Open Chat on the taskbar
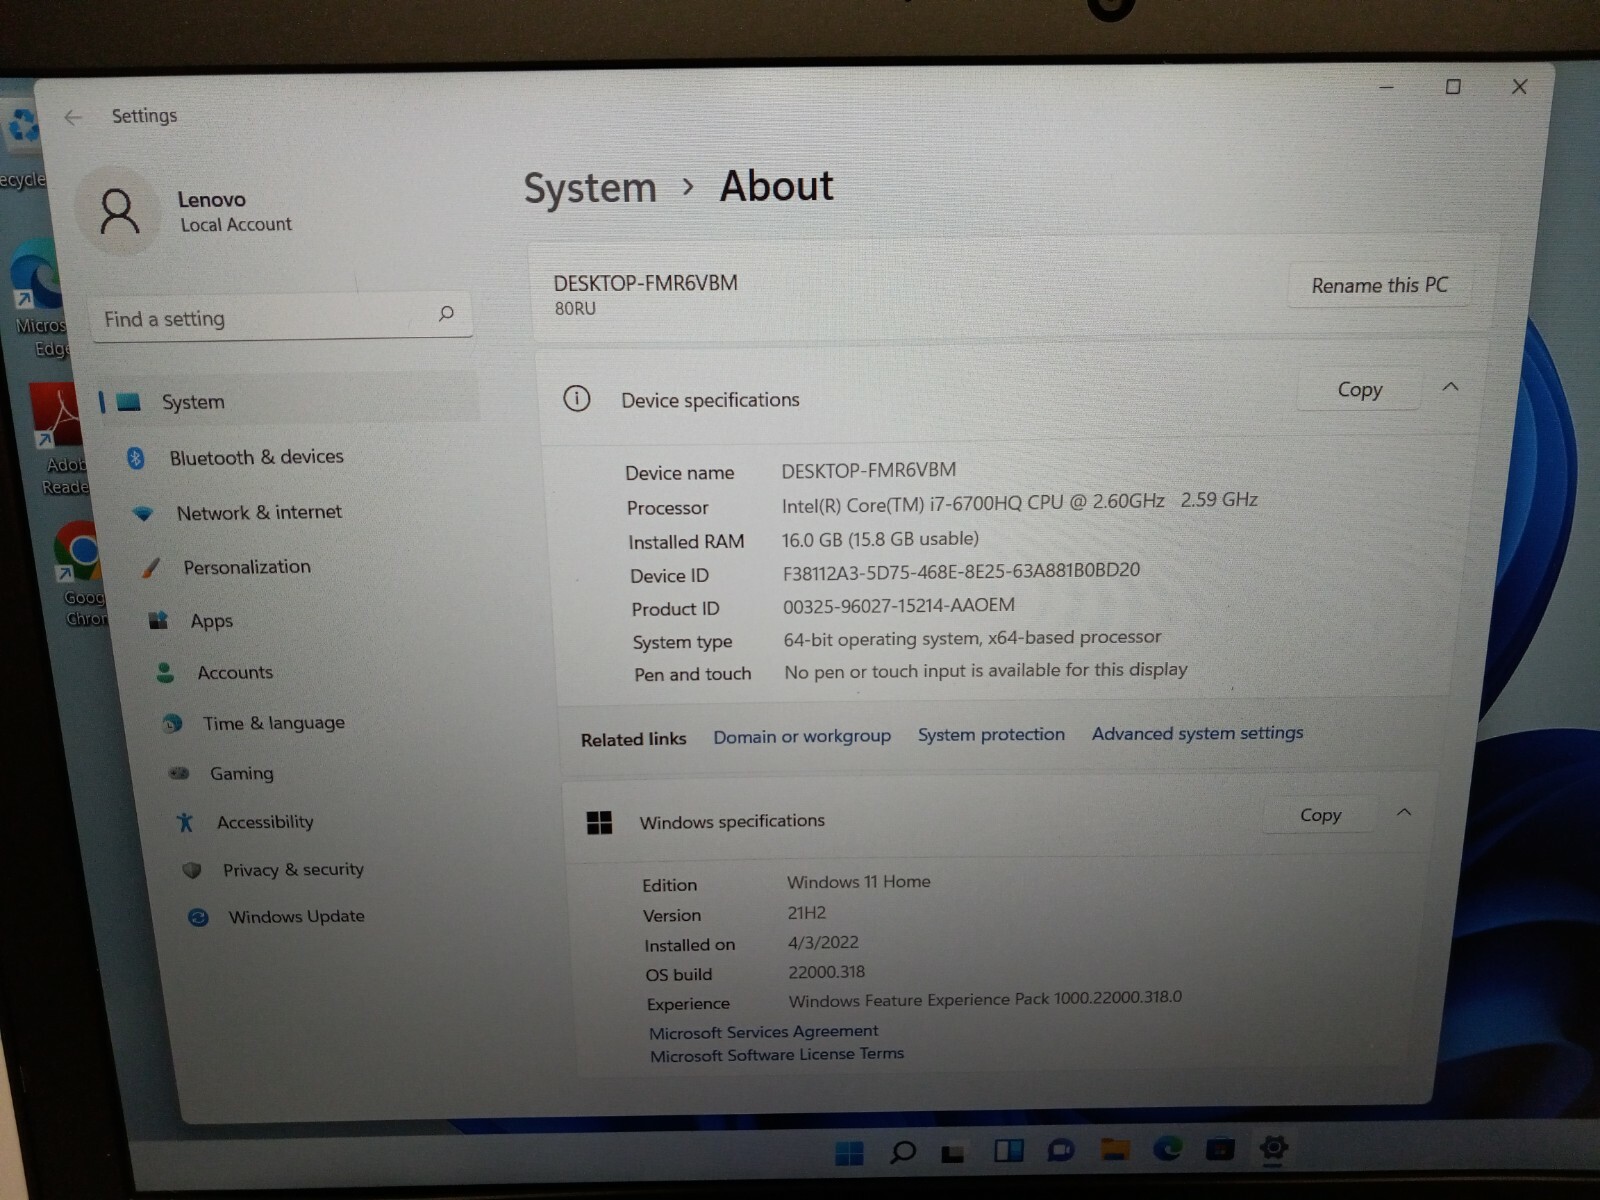Screen dimensions: 1600x1200 coord(1061,1150)
